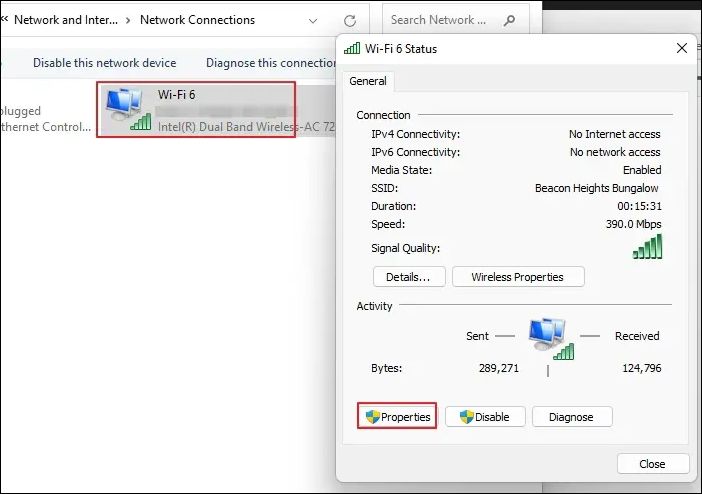702x494 pixels.
Task: Click the Wi-Fi 6 Status title bar icon
Action: click(x=352, y=48)
